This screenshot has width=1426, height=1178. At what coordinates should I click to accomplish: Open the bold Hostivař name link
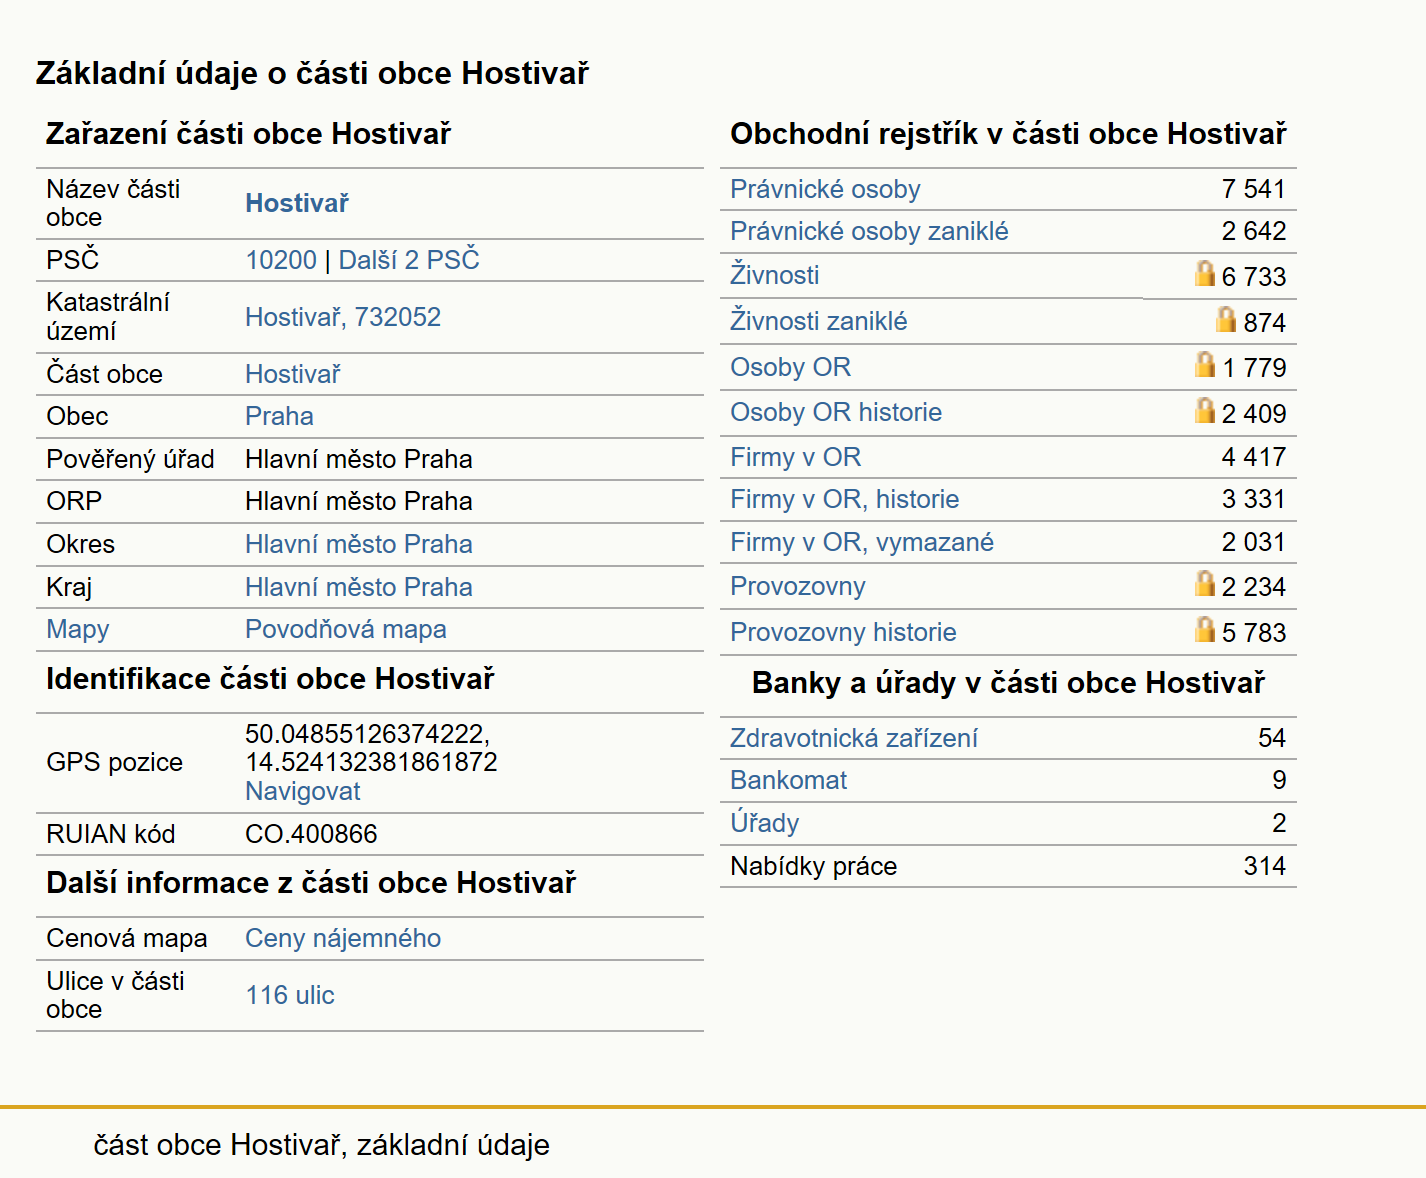297,203
